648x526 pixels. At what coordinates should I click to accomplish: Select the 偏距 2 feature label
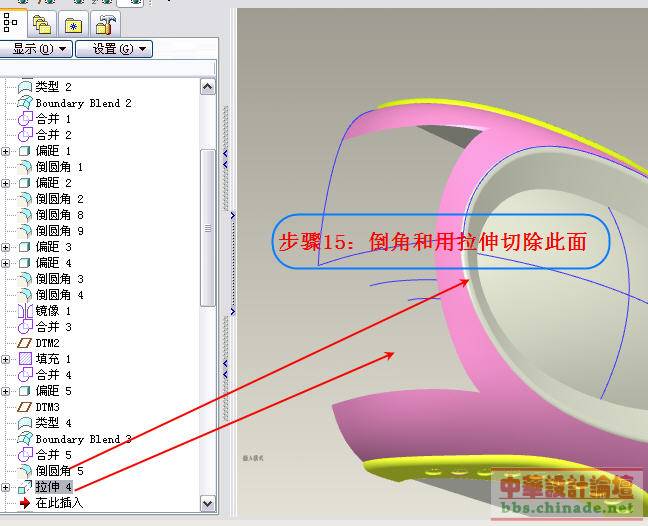pos(53,183)
